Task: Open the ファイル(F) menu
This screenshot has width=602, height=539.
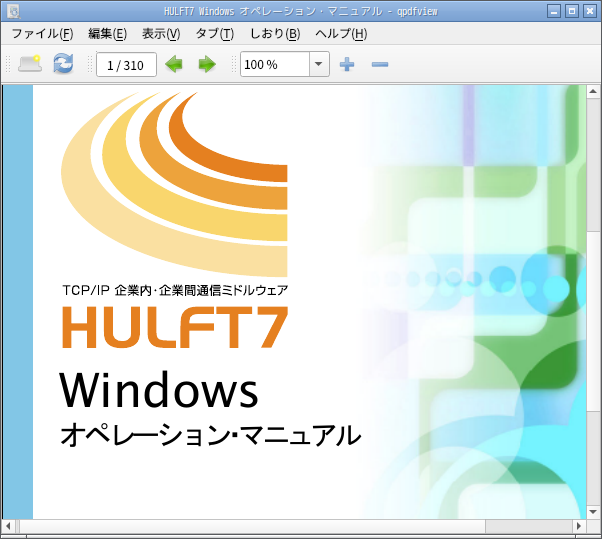Action: pos(42,34)
